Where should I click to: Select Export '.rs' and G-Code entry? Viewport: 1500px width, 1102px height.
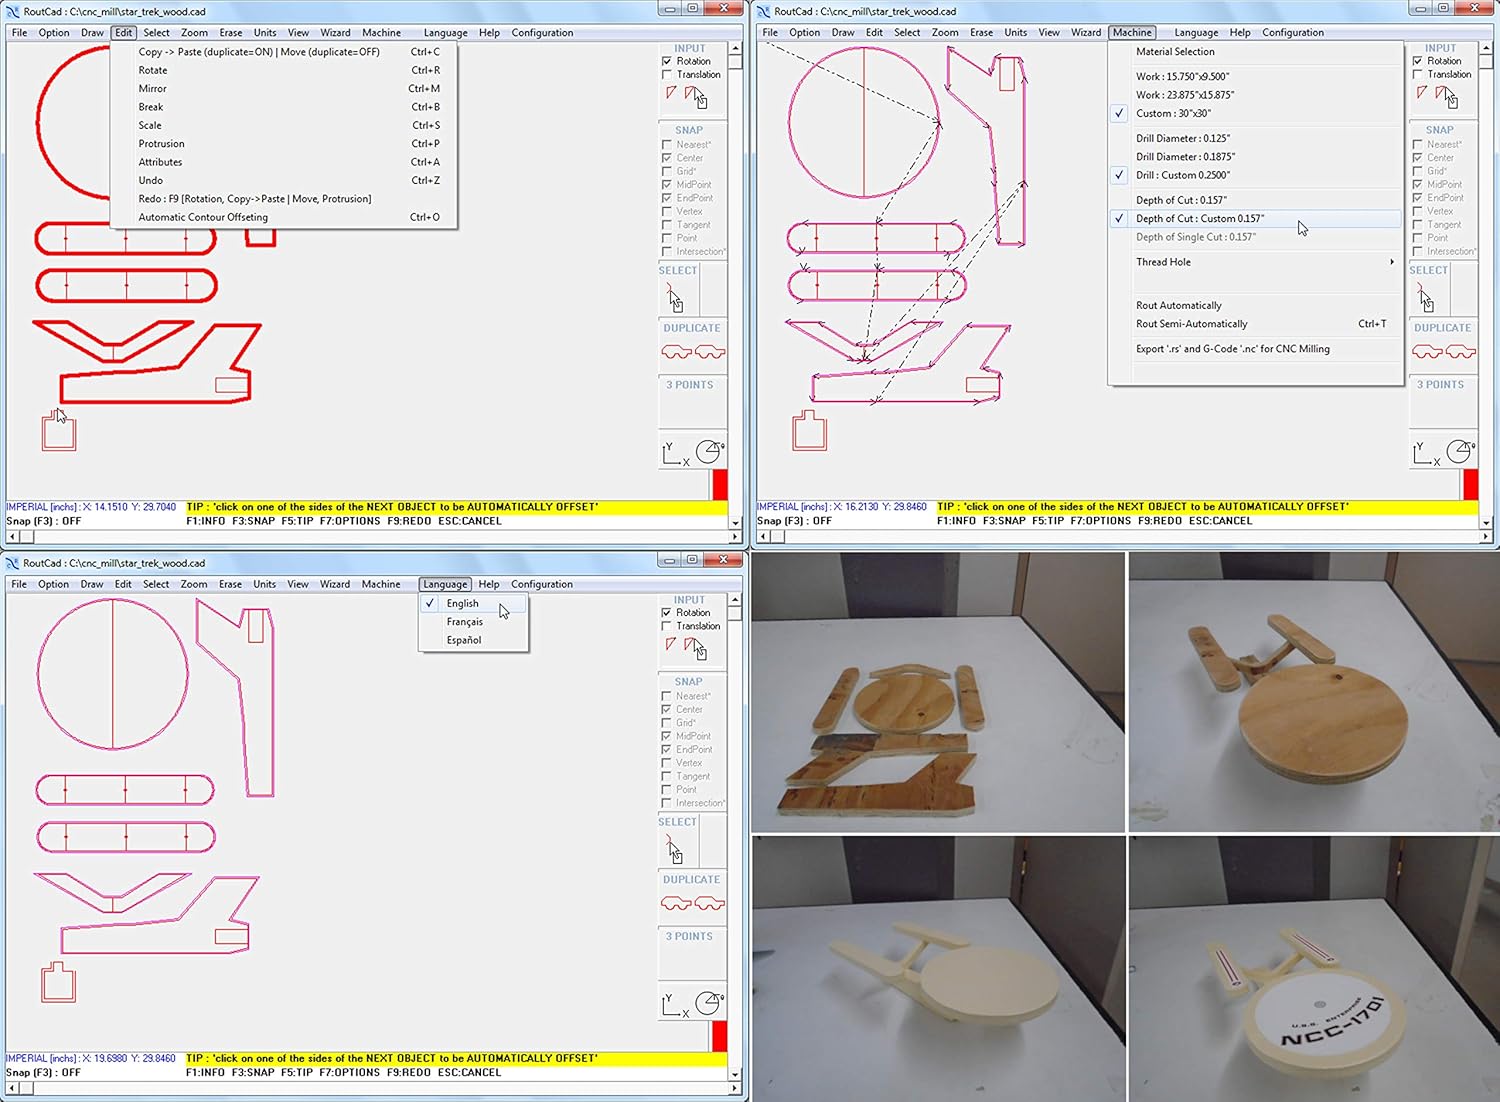tap(1256, 349)
